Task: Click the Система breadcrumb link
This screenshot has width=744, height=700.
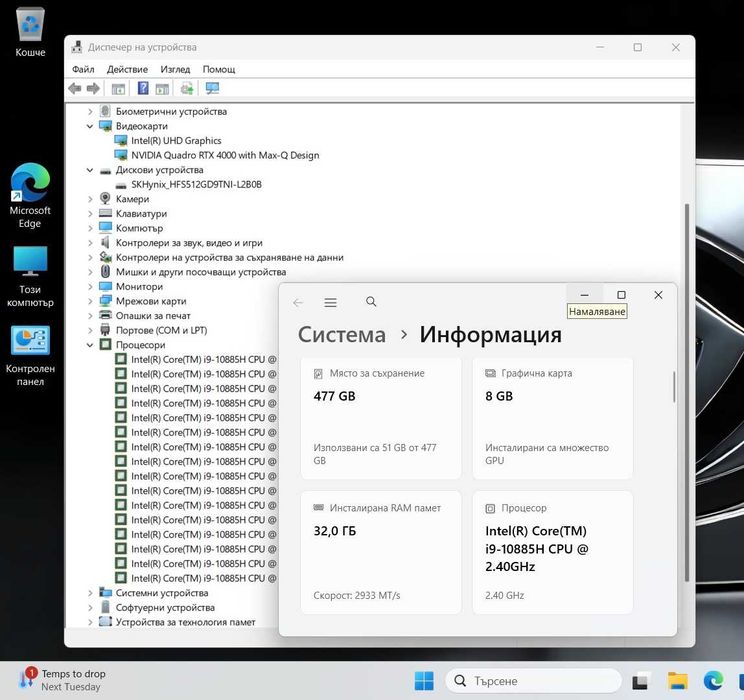Action: [x=342, y=335]
